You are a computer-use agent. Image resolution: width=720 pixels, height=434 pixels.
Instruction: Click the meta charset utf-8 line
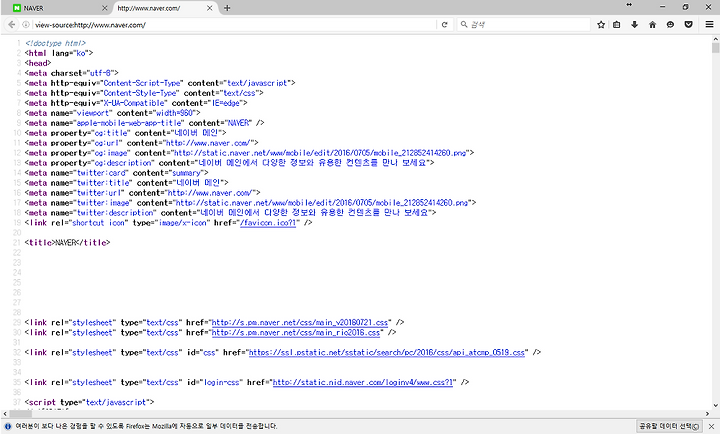(72, 73)
